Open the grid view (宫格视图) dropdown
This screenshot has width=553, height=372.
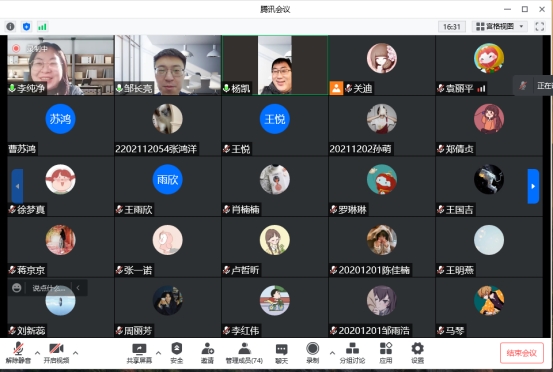click(x=500, y=26)
